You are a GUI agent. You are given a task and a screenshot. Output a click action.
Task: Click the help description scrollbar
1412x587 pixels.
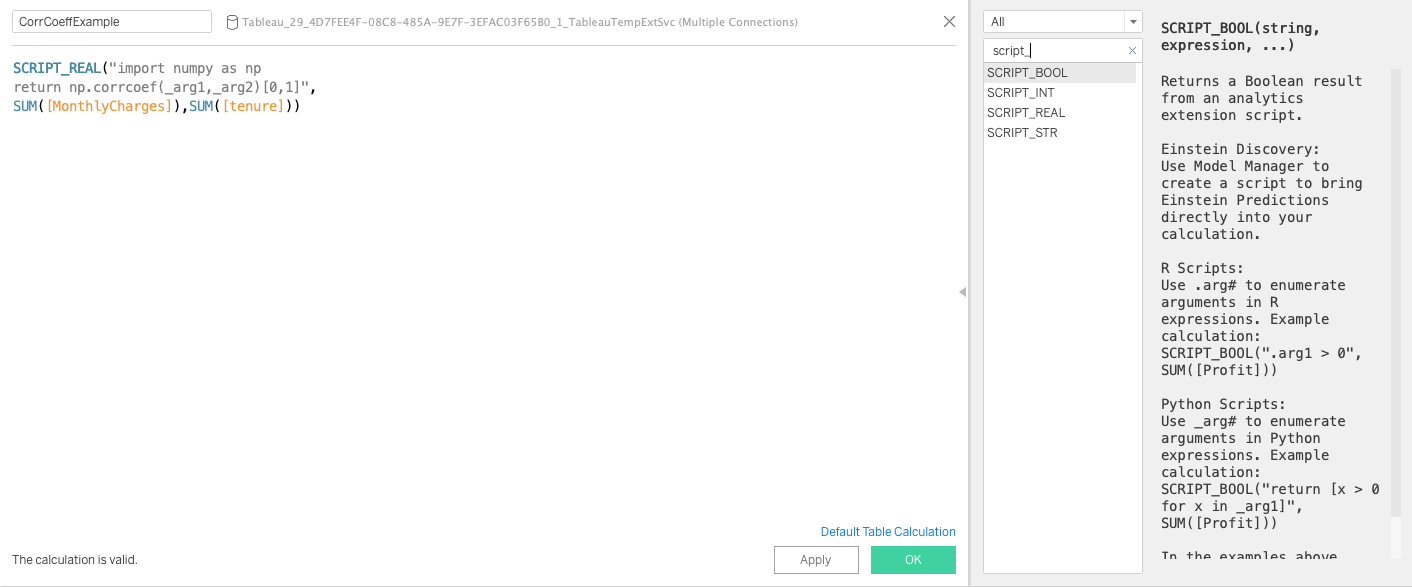(1396, 290)
